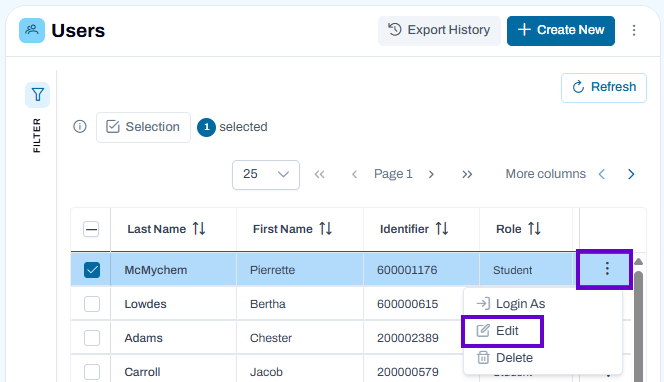Open the filter panel funnel icon
Image resolution: width=664 pixels, height=382 pixels.
(x=37, y=94)
